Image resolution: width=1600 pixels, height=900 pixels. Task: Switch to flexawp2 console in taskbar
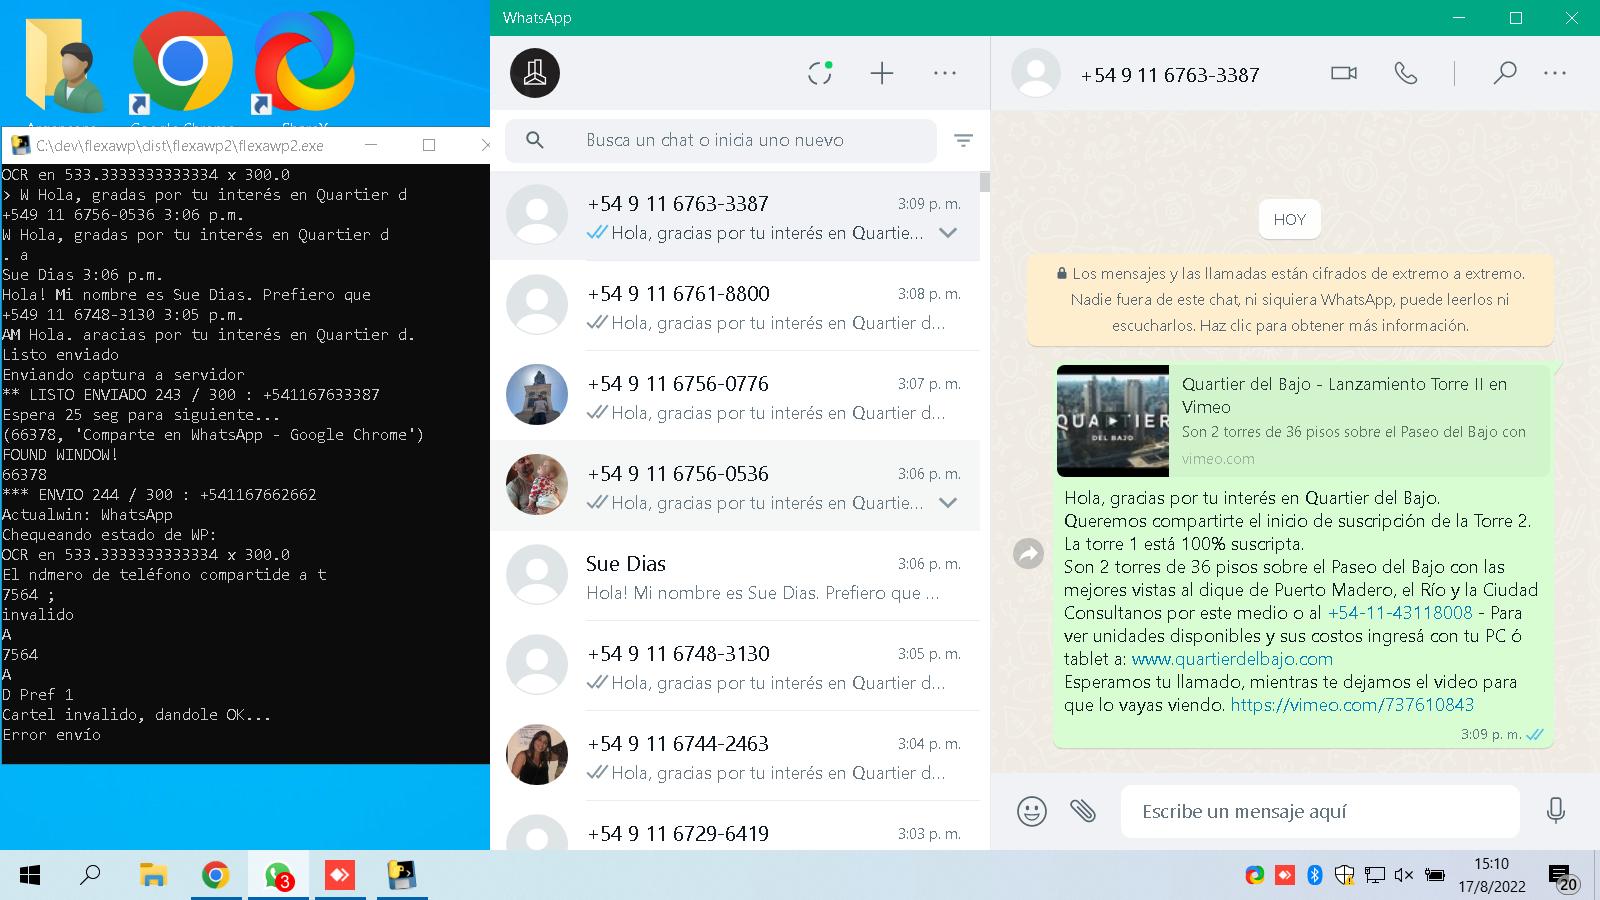pyautogui.click(x=402, y=876)
